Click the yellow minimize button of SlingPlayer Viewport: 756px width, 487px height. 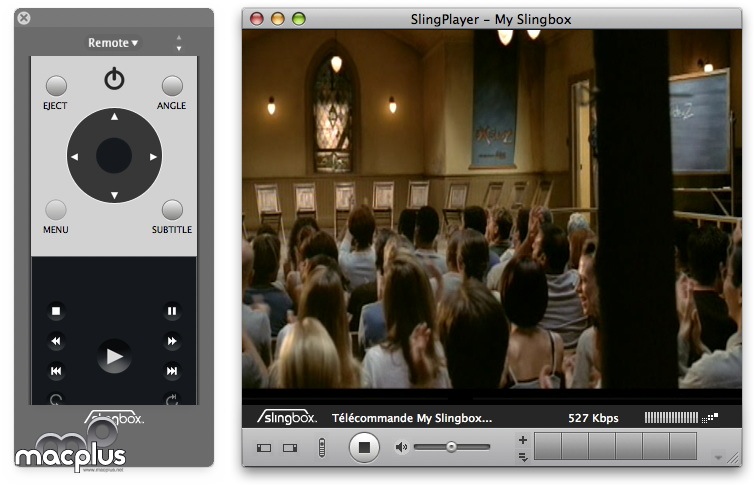[x=278, y=19]
